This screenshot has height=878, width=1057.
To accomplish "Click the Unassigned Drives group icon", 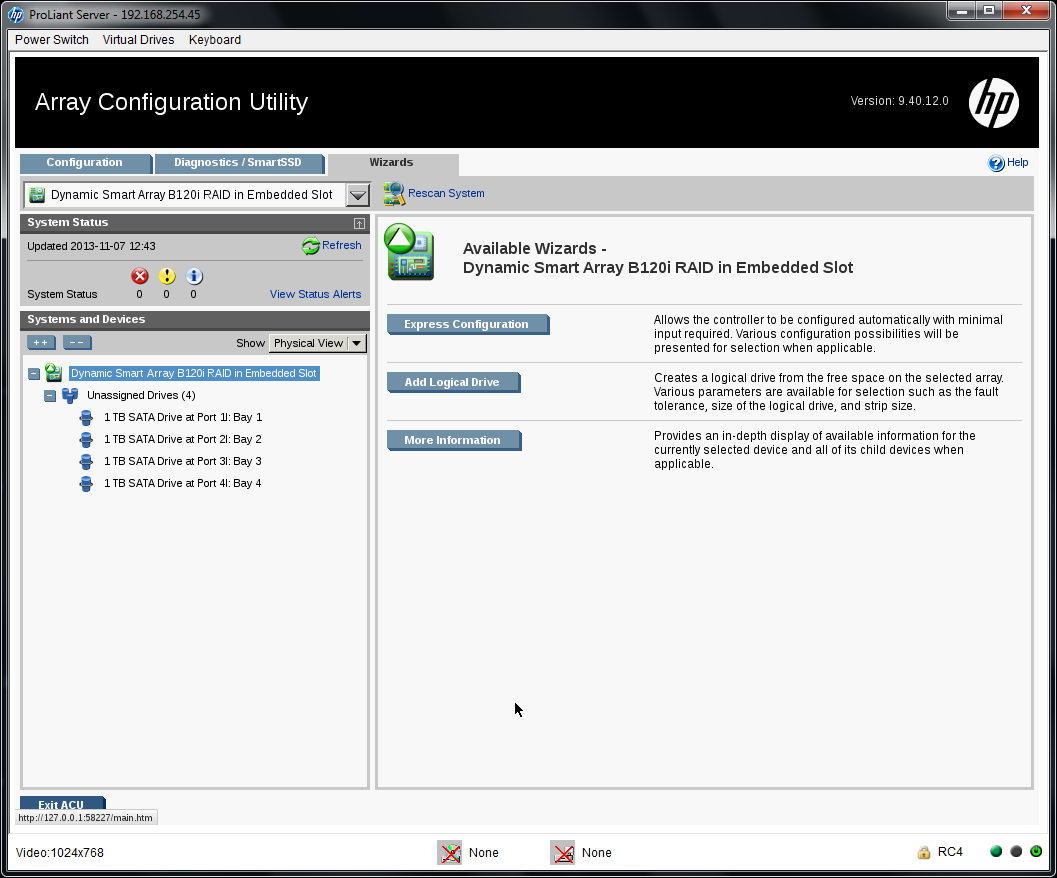I will pyautogui.click(x=70, y=395).
